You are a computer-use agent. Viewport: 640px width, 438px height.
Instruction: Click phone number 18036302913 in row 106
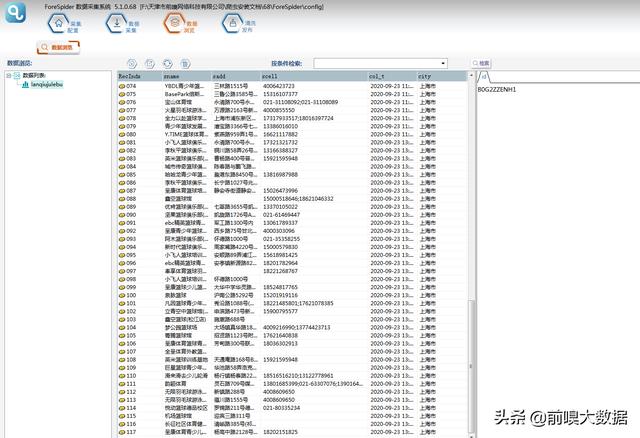pos(280,344)
